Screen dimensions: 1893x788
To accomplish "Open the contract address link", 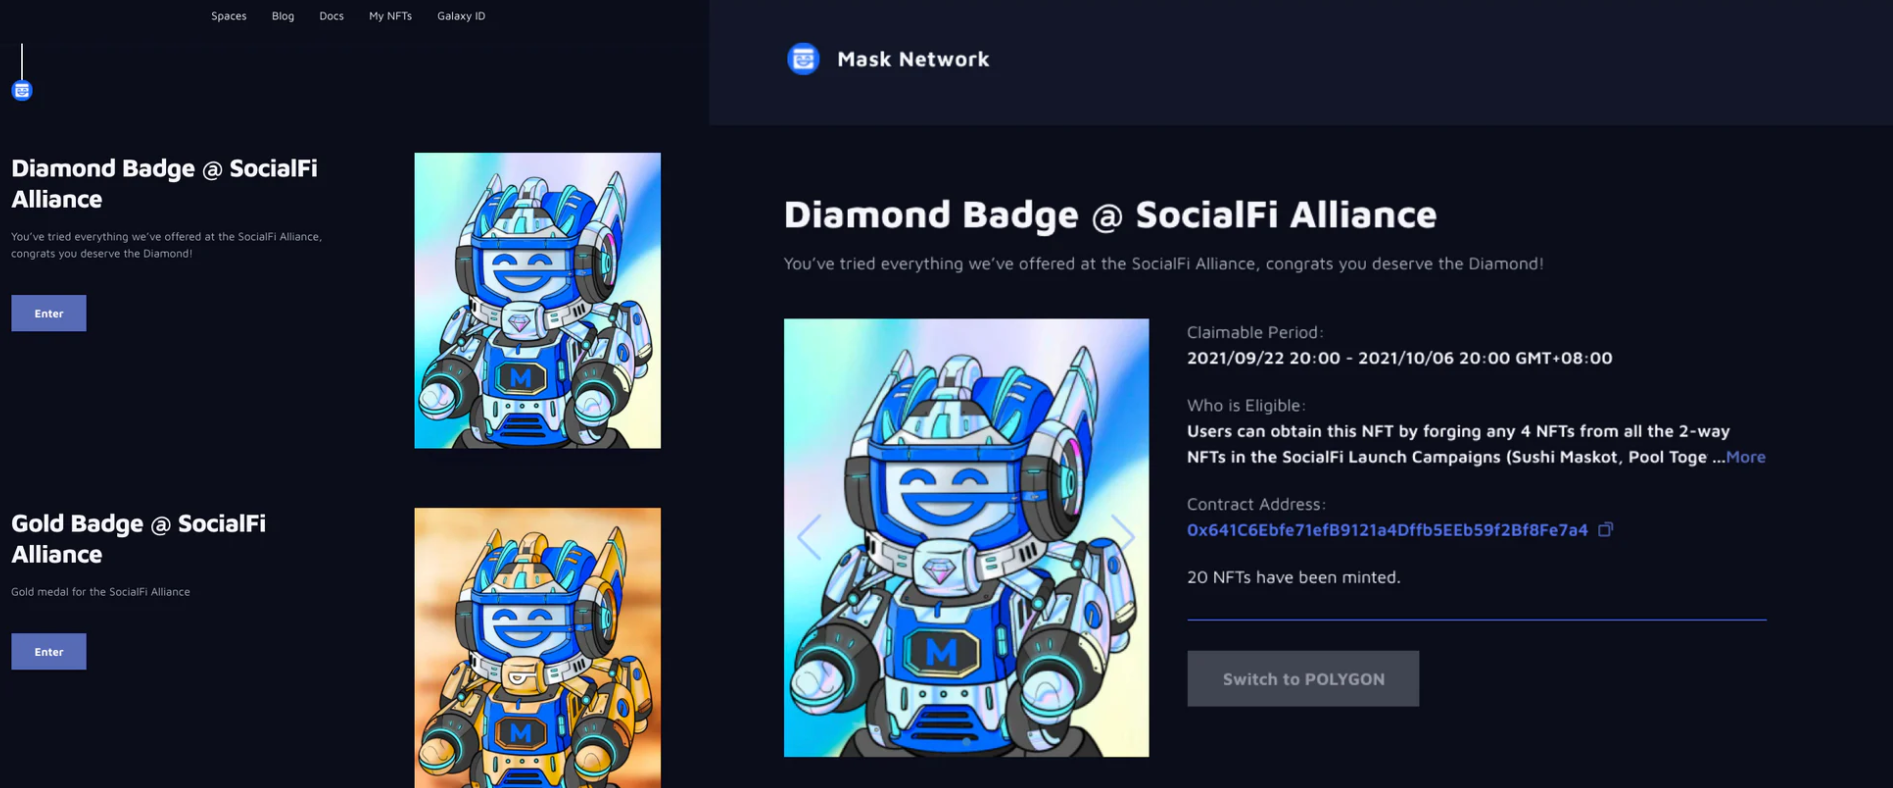I will (1387, 530).
